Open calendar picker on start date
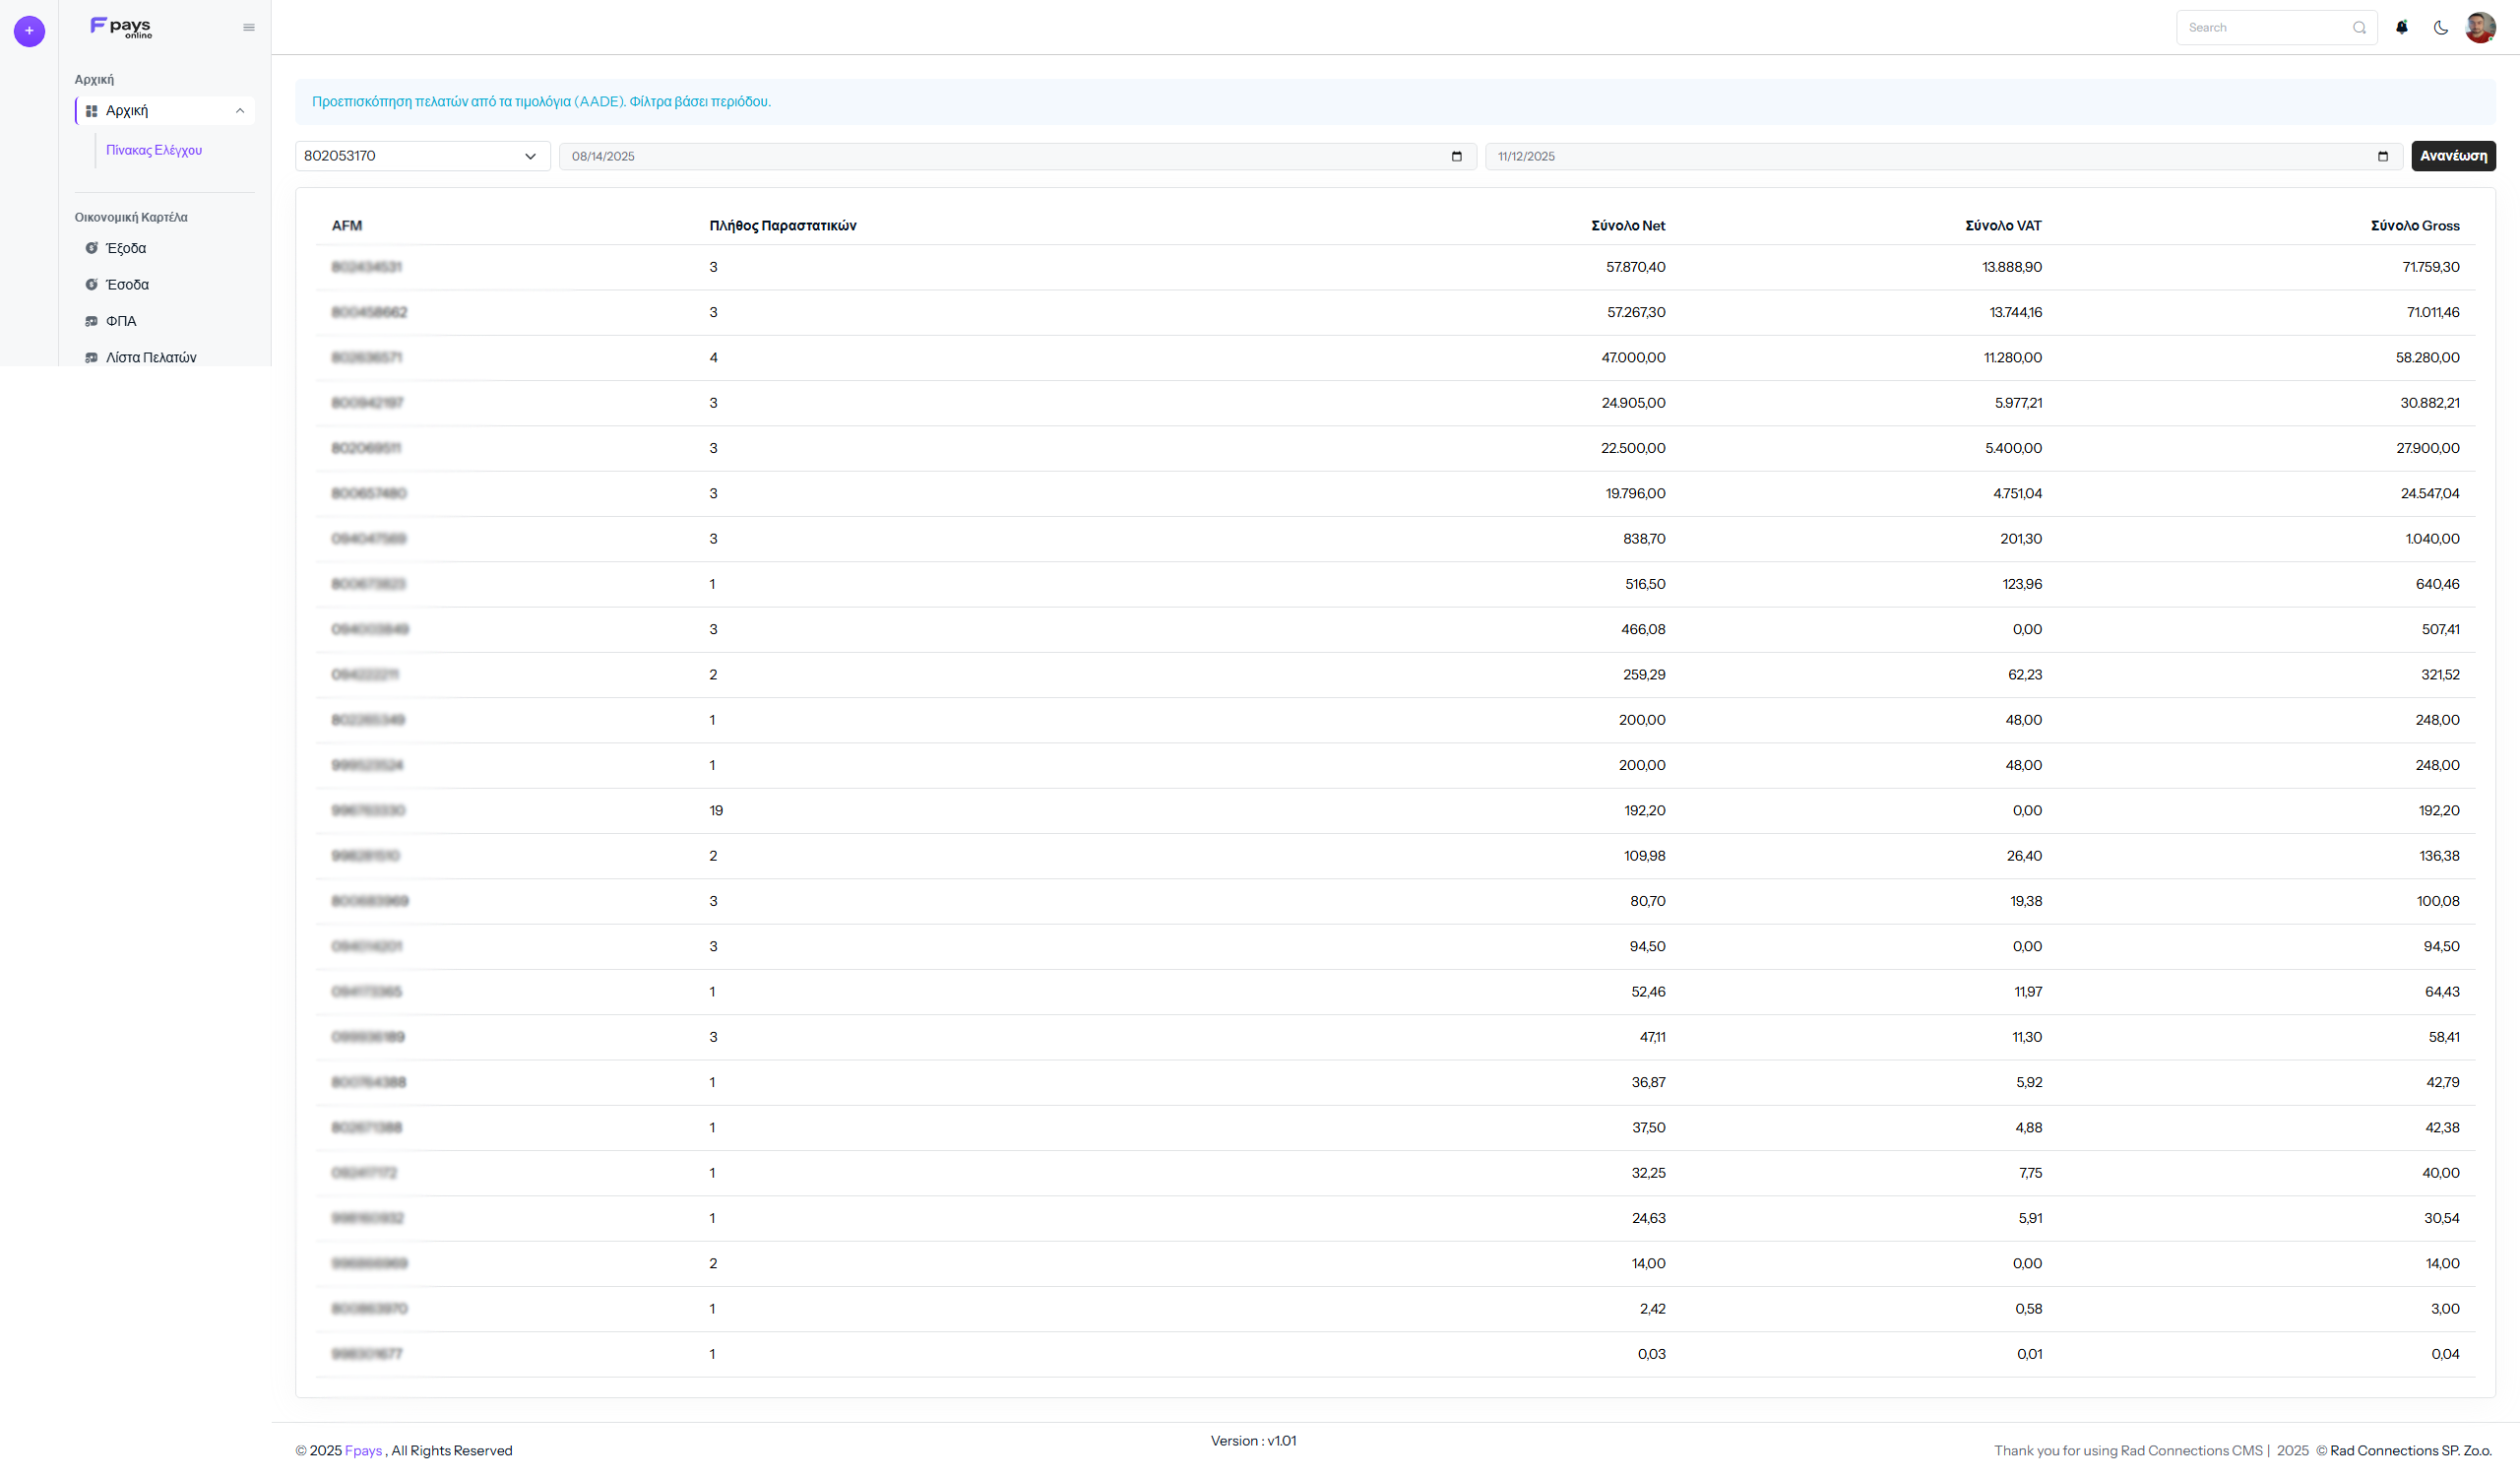 coord(1456,156)
